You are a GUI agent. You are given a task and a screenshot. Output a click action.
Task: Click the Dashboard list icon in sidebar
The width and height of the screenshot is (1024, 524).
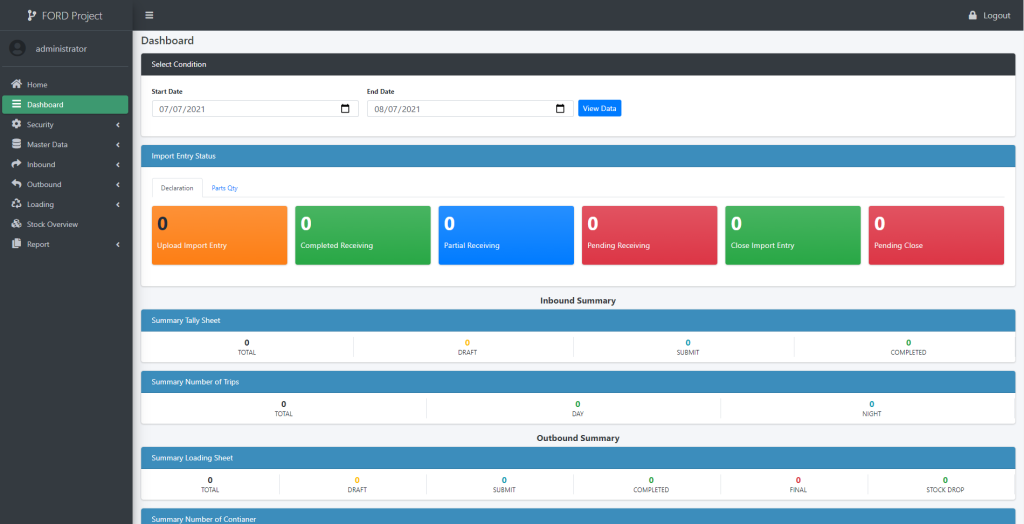coord(16,105)
